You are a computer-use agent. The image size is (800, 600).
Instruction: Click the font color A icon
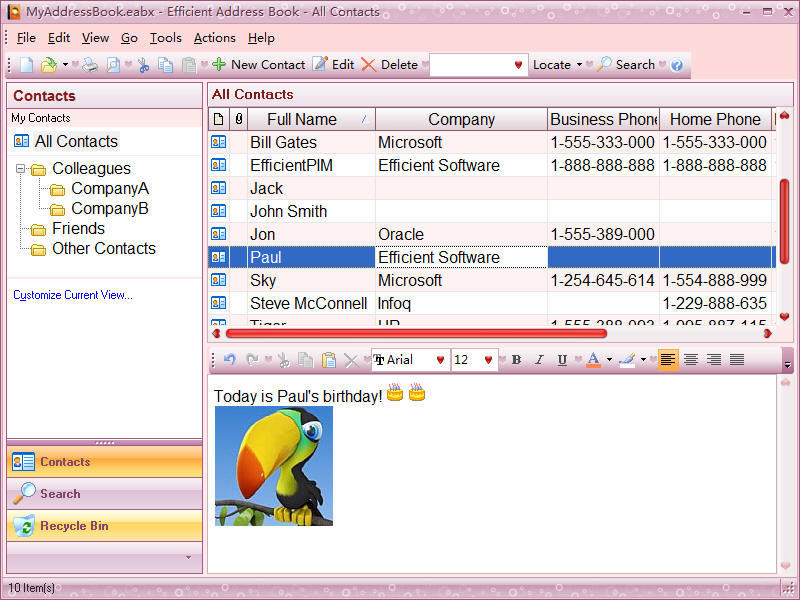click(593, 360)
